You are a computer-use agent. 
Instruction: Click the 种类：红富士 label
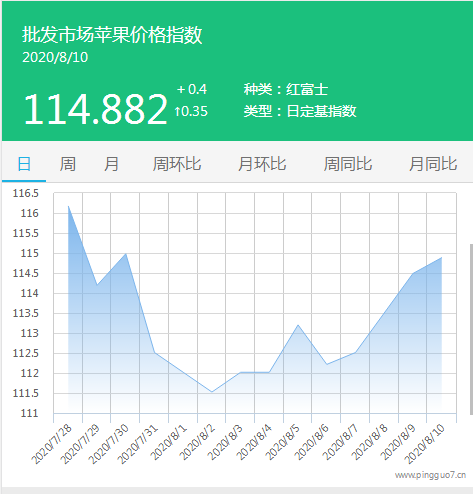[286, 89]
